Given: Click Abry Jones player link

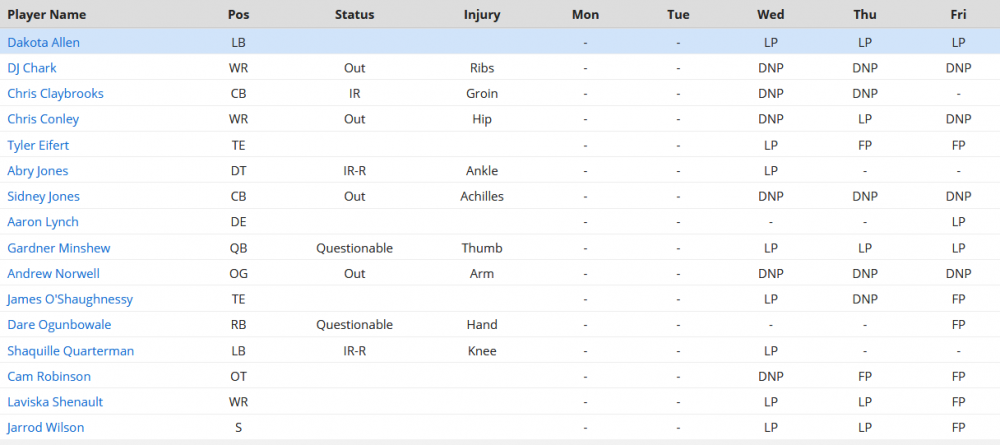Looking at the screenshot, I should pos(38,171).
